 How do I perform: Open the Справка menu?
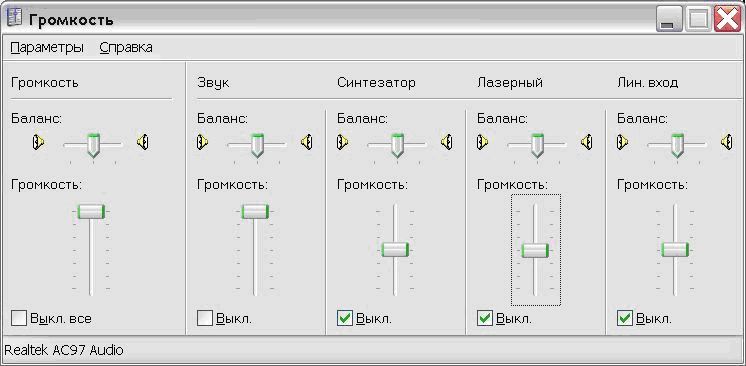(x=126, y=48)
